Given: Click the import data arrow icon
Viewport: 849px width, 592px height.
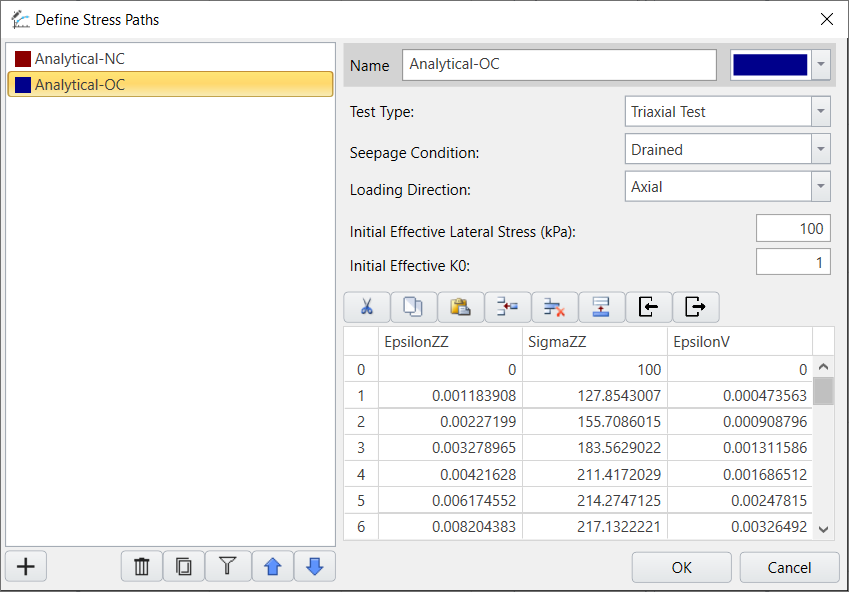Looking at the screenshot, I should [648, 307].
